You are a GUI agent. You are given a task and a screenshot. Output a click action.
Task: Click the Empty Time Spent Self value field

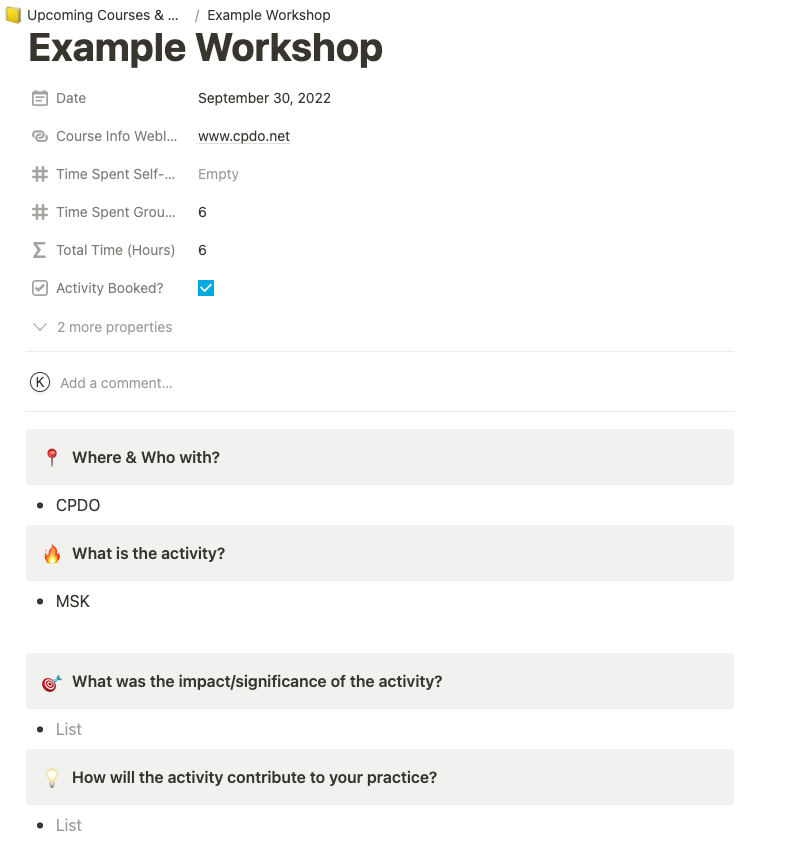point(218,174)
